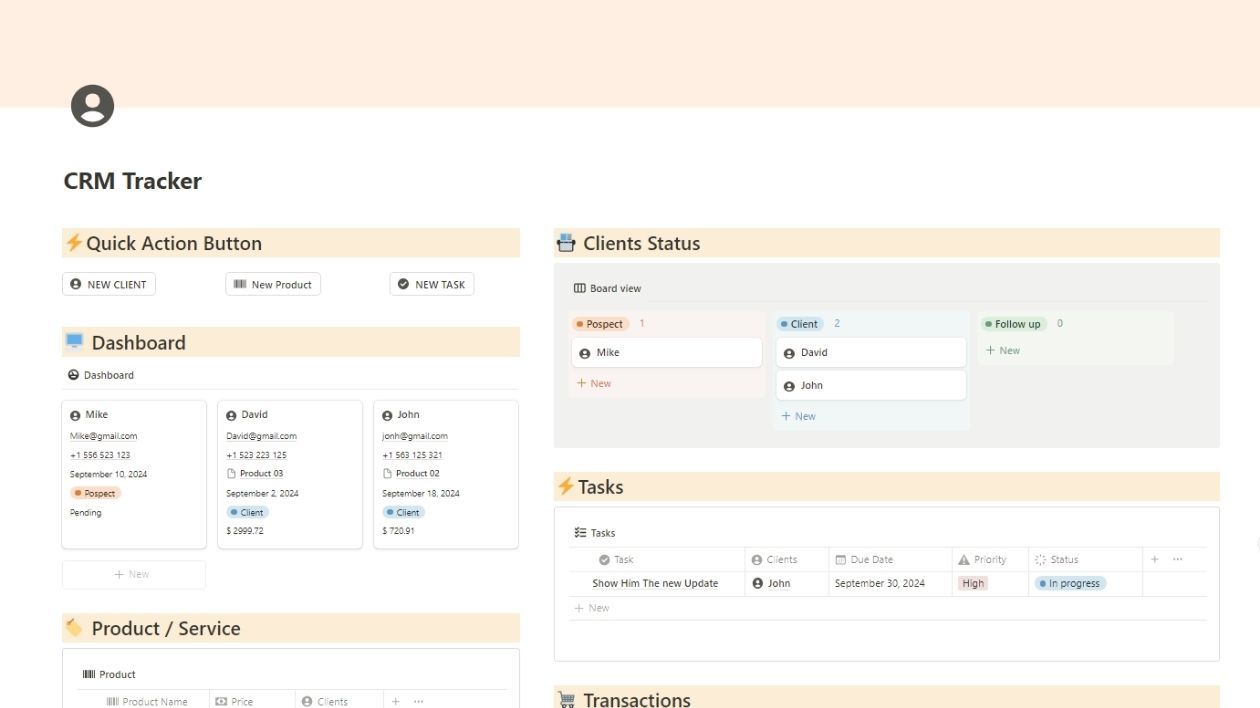1260x708 pixels.
Task: Click the icon beside Clients Status heading
Action: [x=566, y=243]
